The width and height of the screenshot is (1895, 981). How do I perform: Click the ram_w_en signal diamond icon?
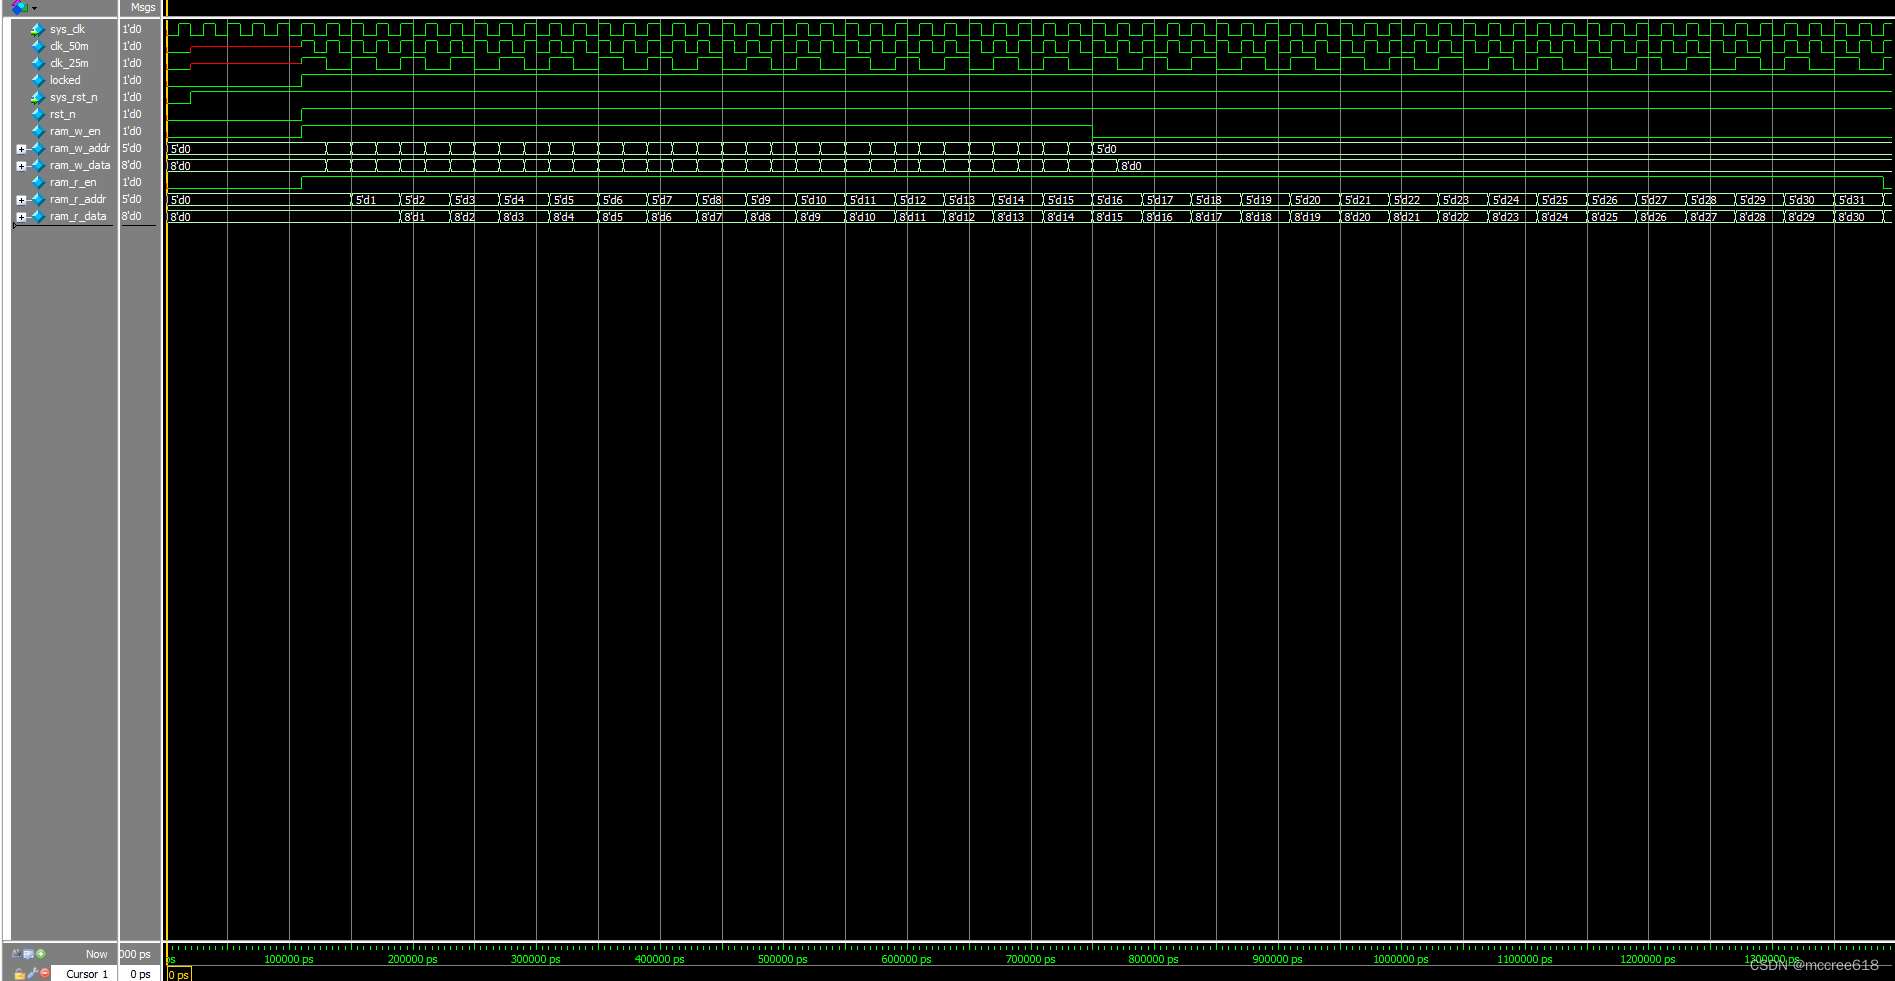click(38, 131)
